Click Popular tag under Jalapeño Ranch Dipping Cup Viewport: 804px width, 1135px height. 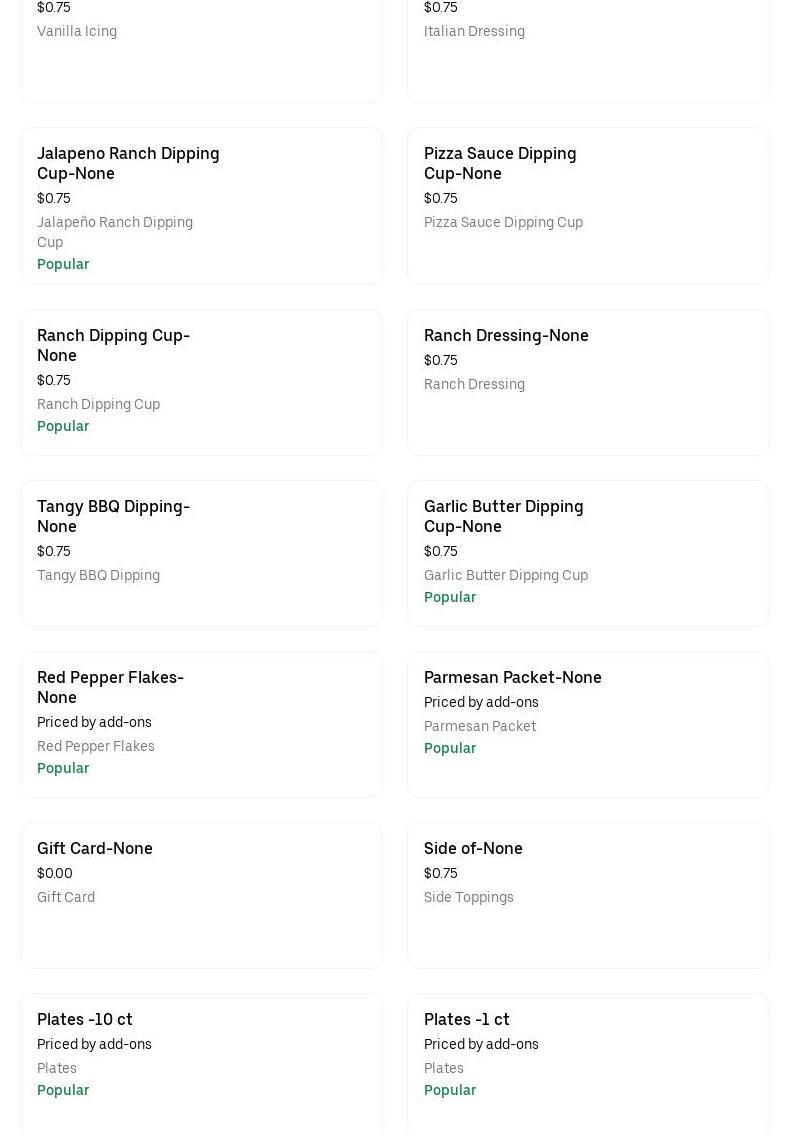63,264
